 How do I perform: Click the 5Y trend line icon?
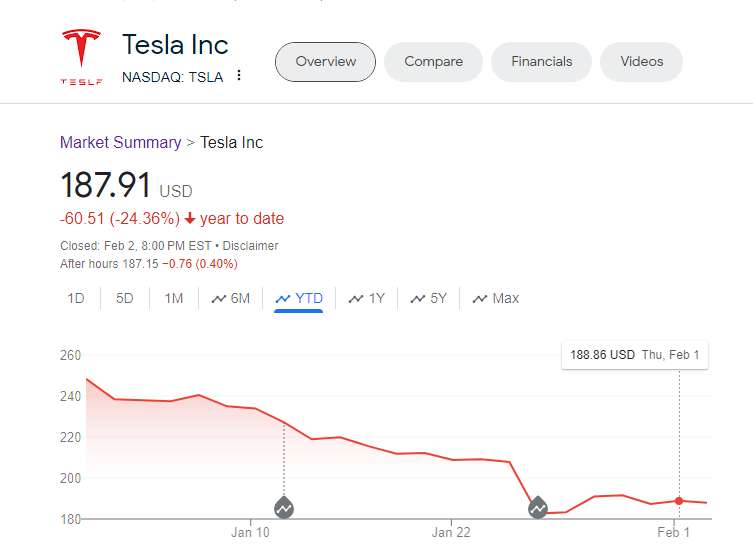[x=417, y=298]
